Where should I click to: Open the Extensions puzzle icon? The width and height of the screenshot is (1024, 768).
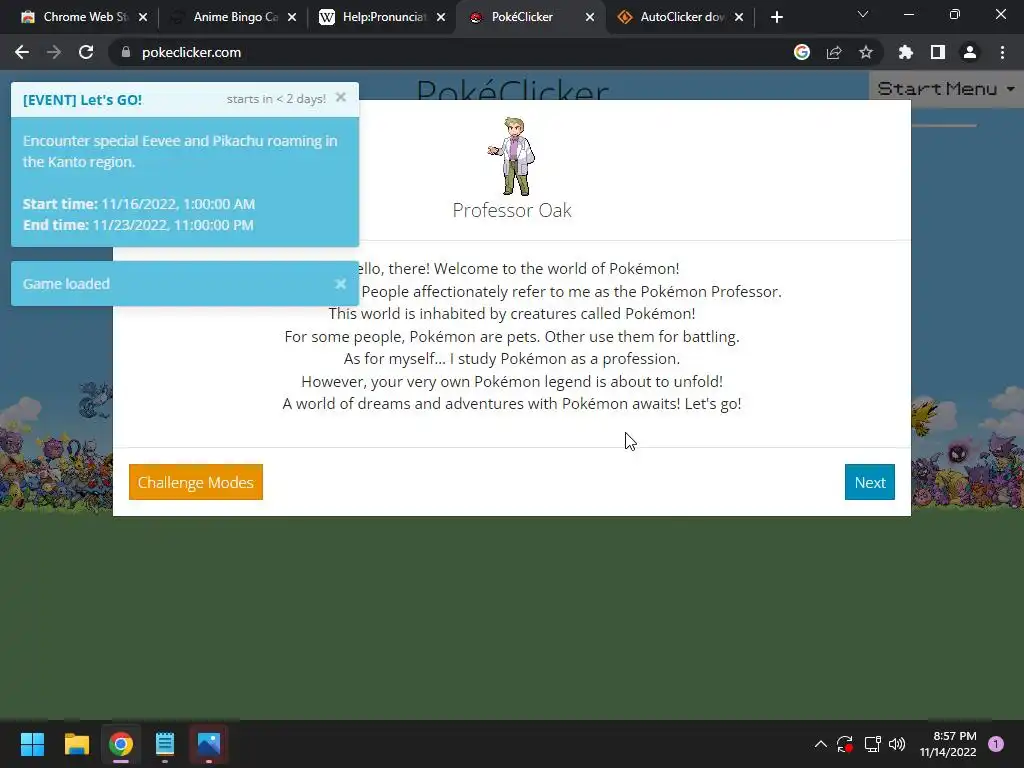point(906,52)
